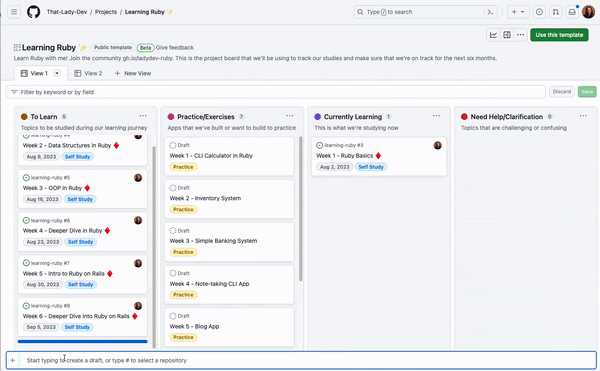Image resolution: width=600 pixels, height=371 pixels.
Task: Focus the Start typing to create a draft field
Action: coord(301,360)
